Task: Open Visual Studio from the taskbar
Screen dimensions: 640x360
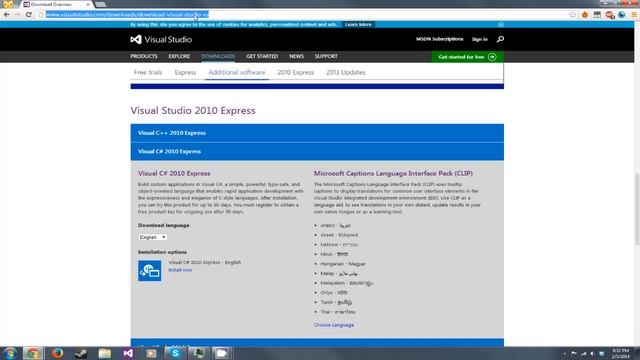Action: (x=128, y=353)
